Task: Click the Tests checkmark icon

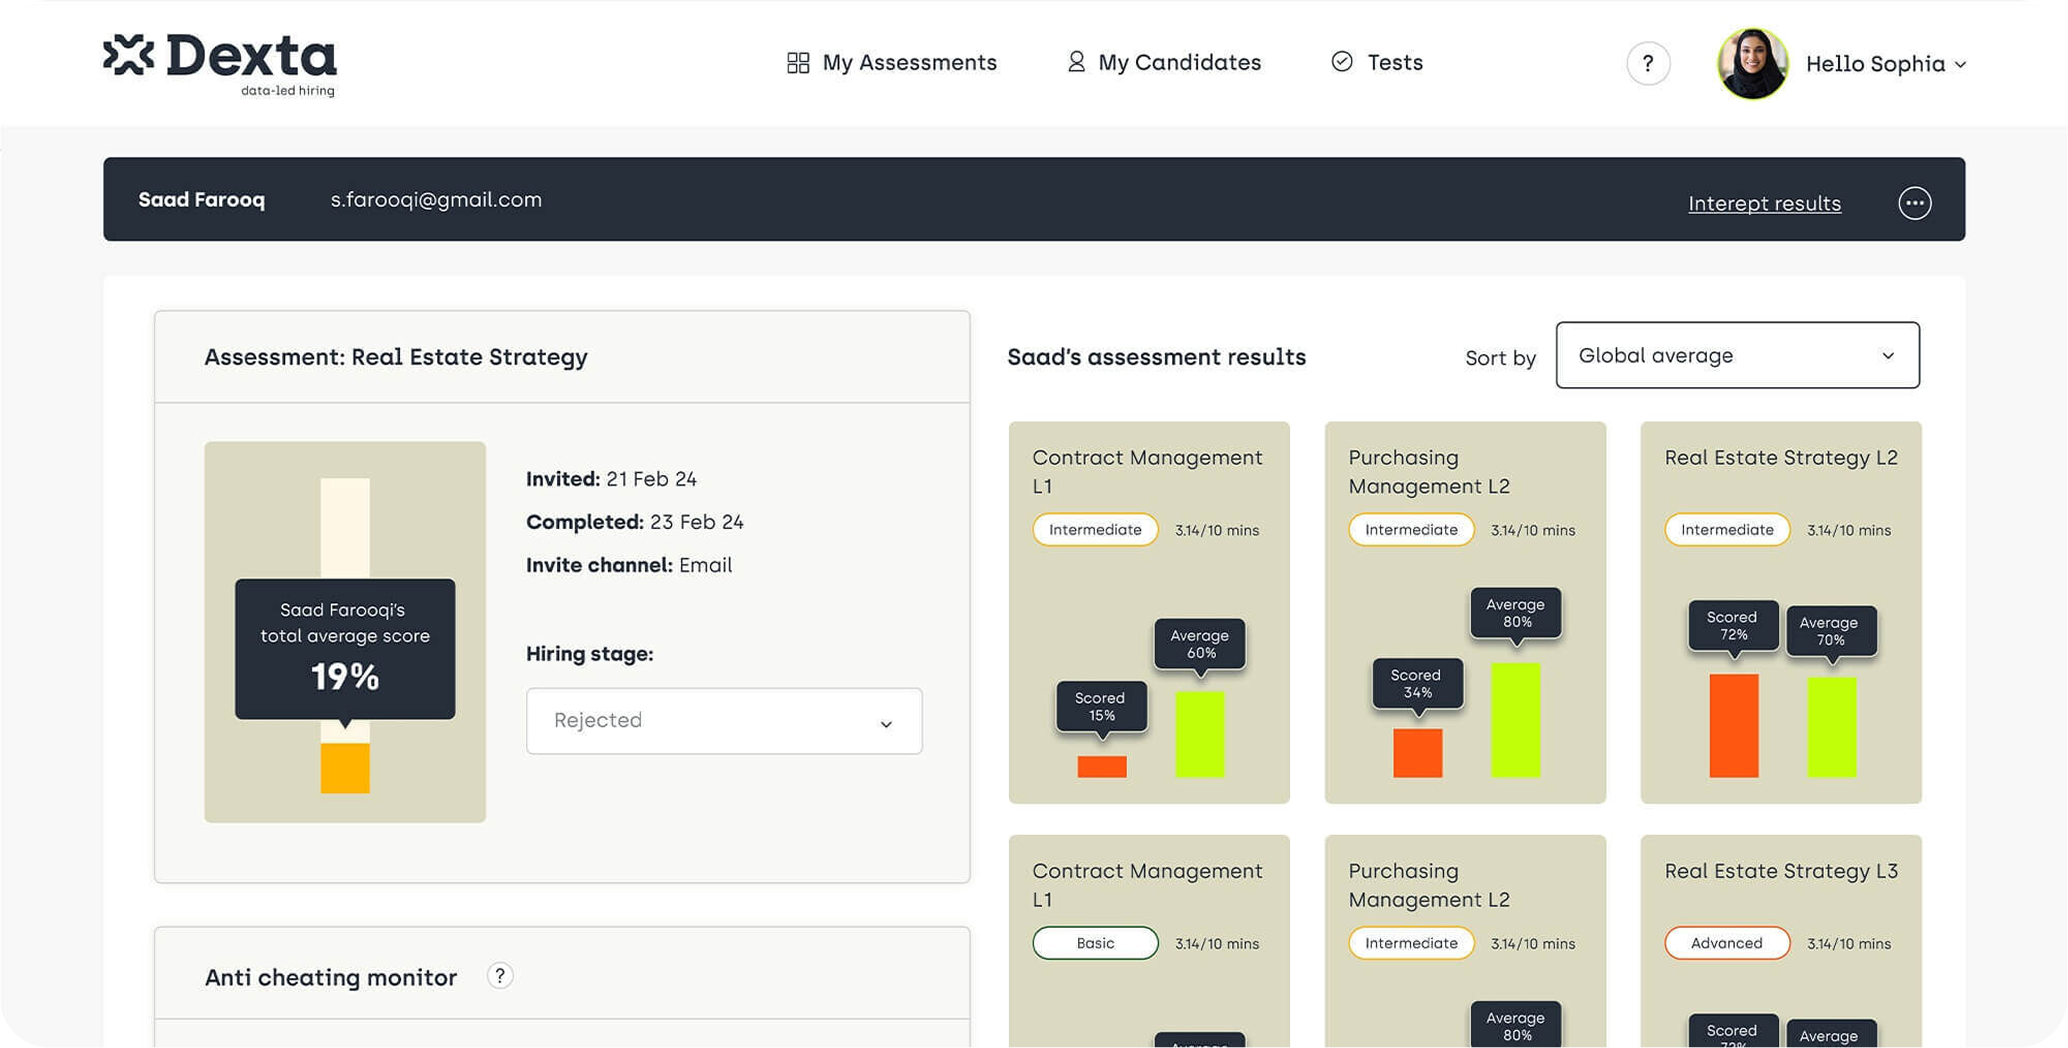Action: coord(1342,62)
